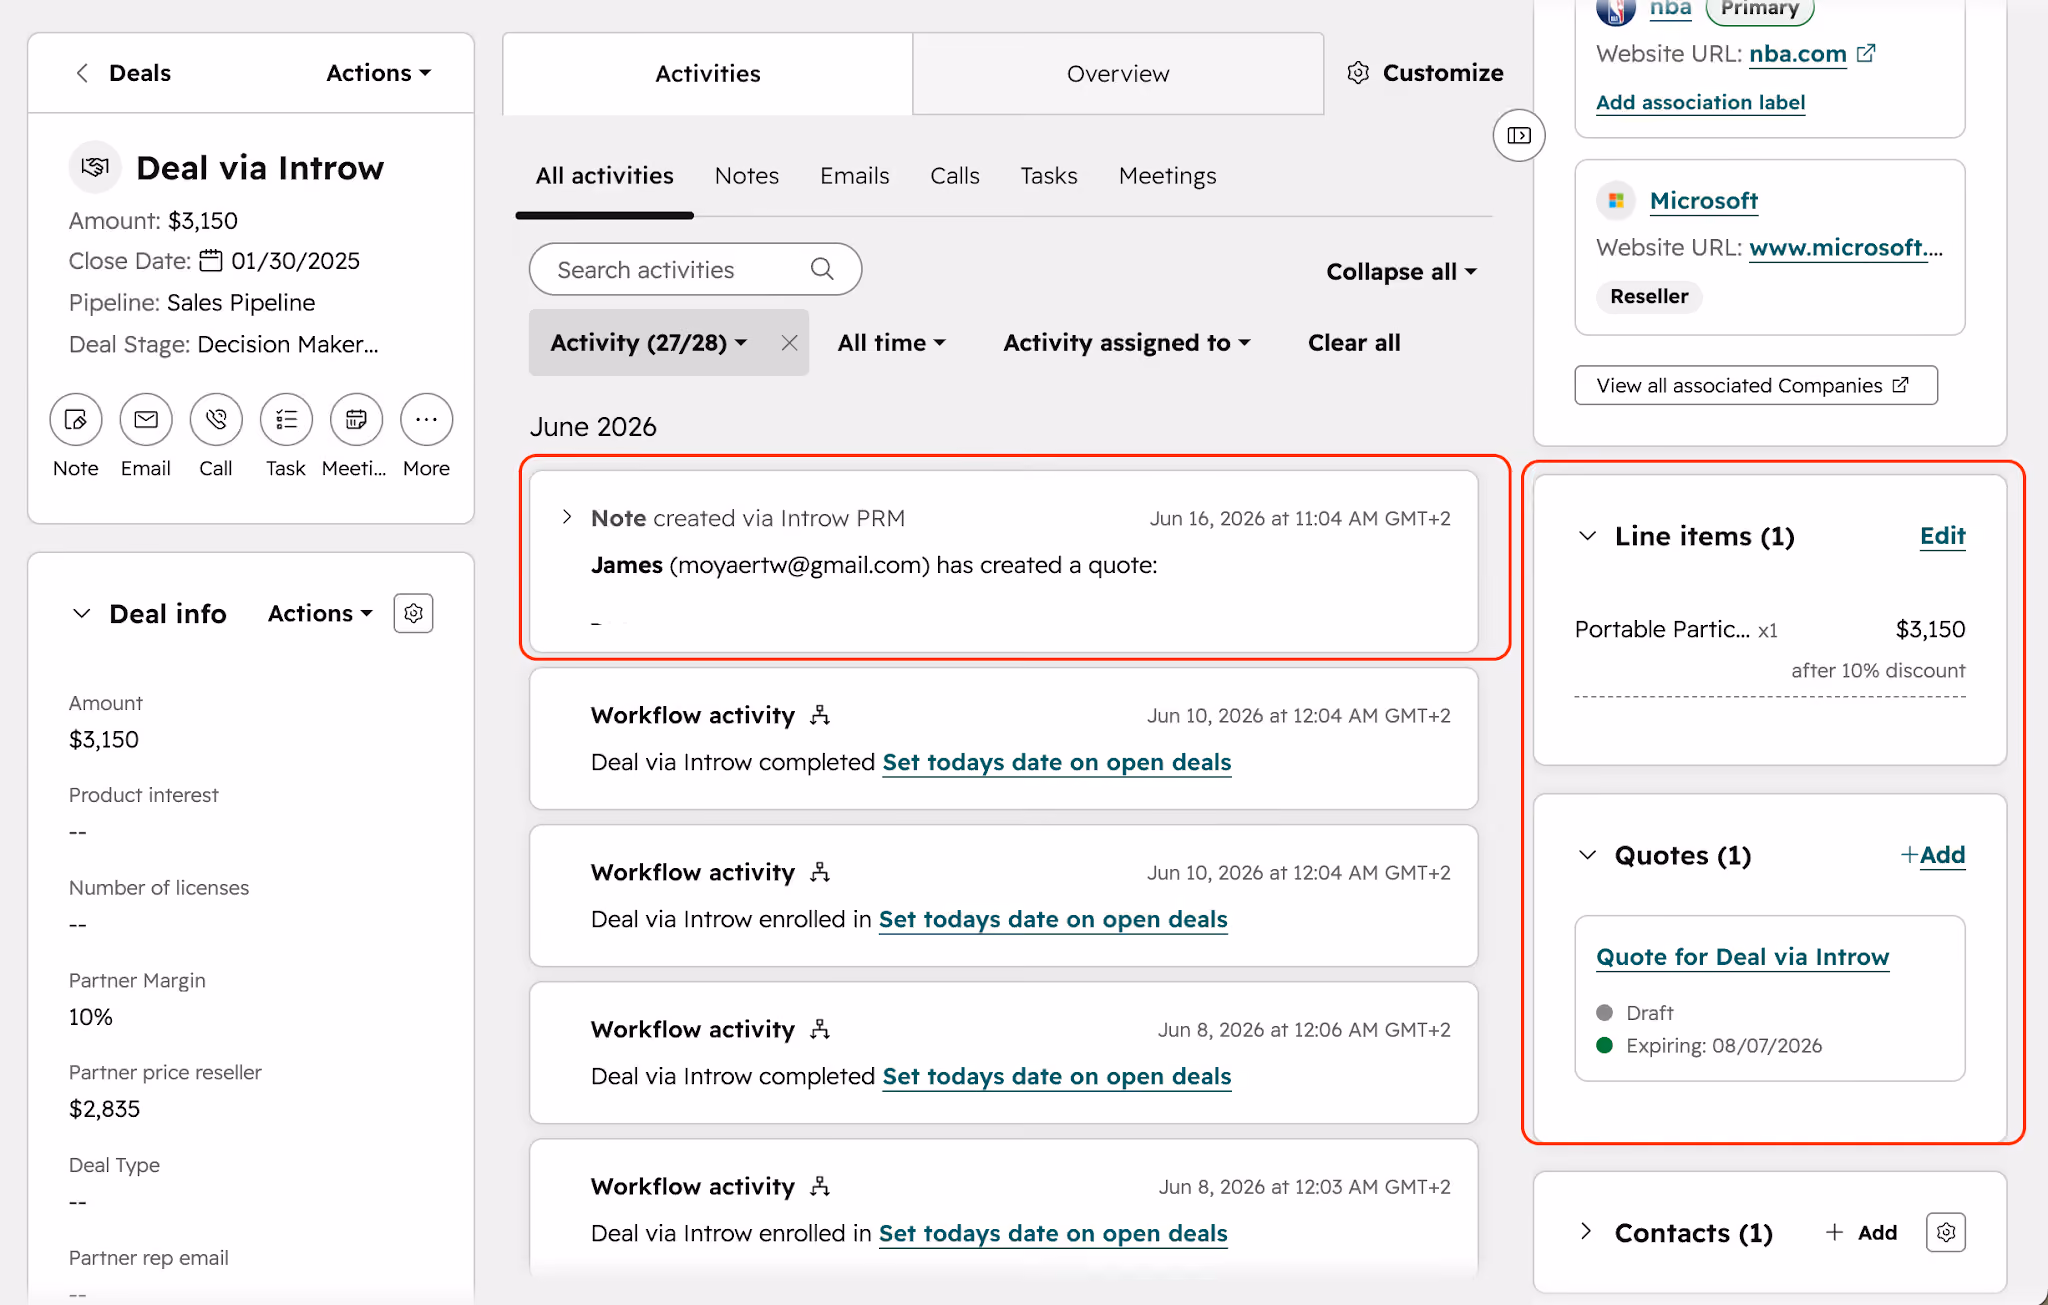Image resolution: width=2048 pixels, height=1305 pixels.
Task: Open the Activity (27/28) filter dropdown
Action: 649,343
